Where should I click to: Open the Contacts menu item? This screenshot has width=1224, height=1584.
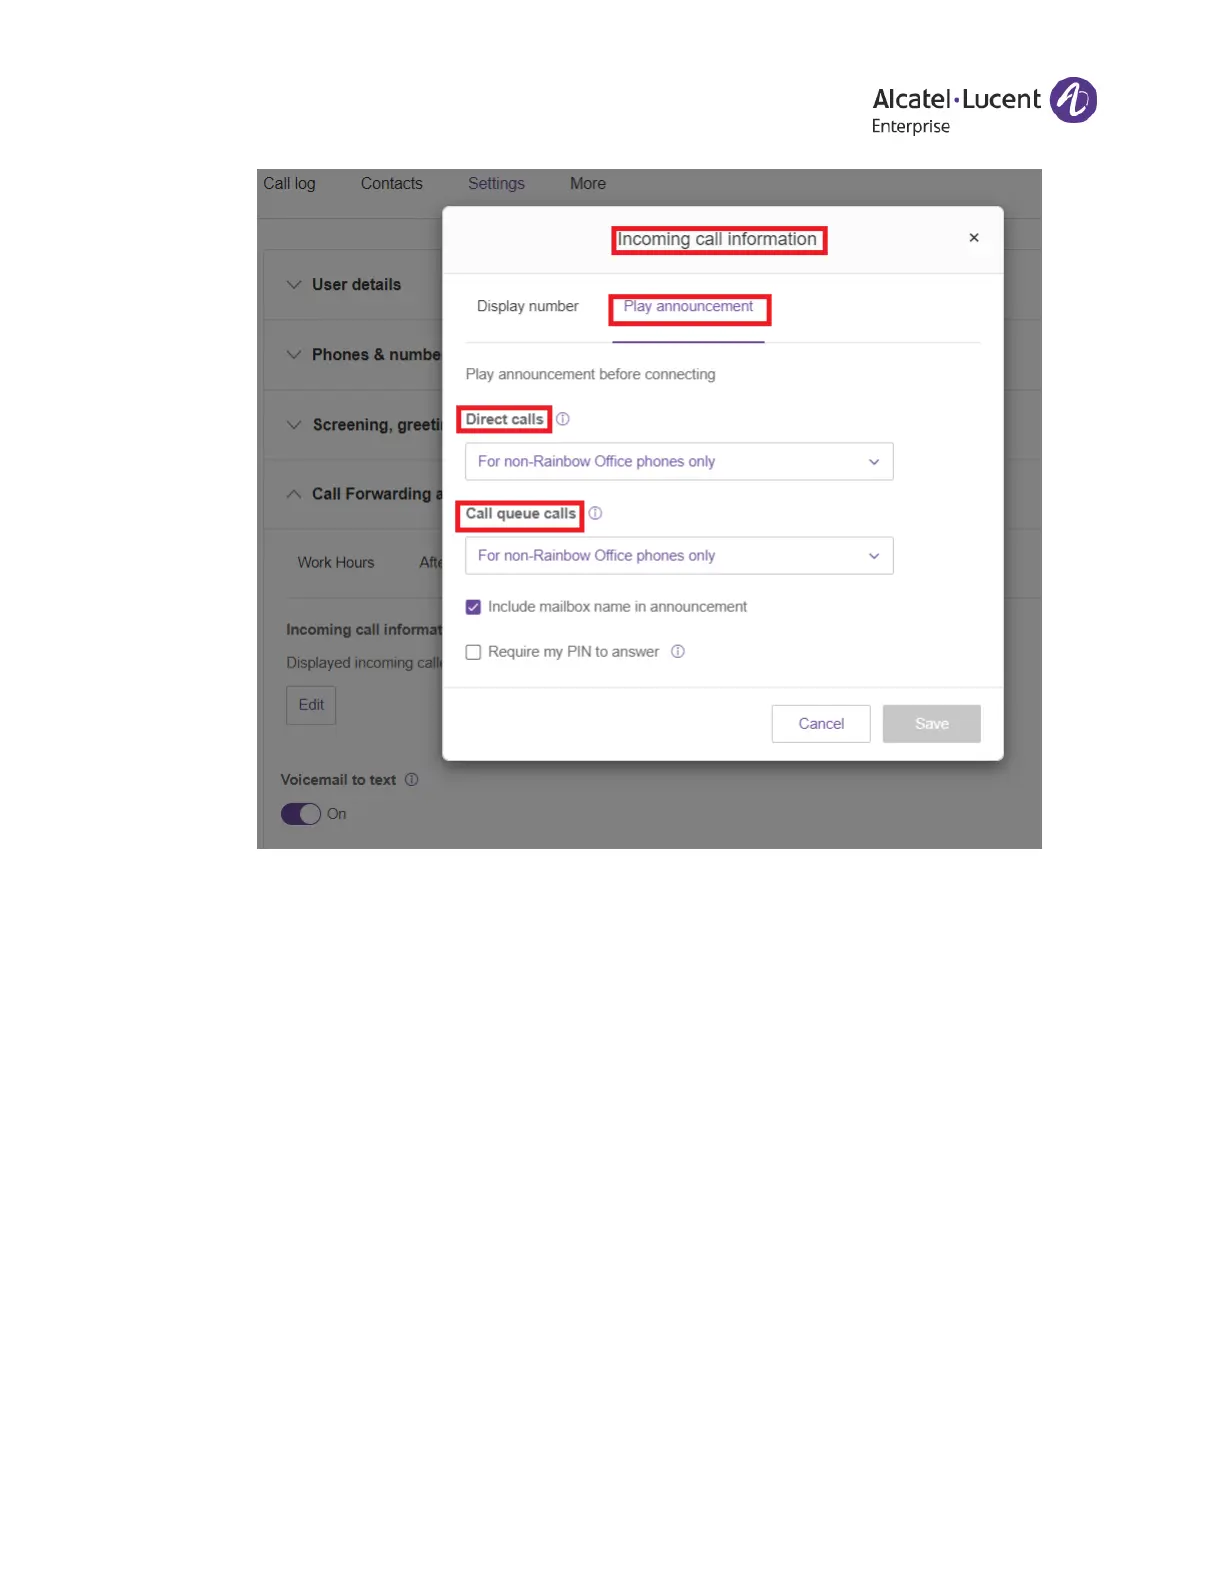391,183
